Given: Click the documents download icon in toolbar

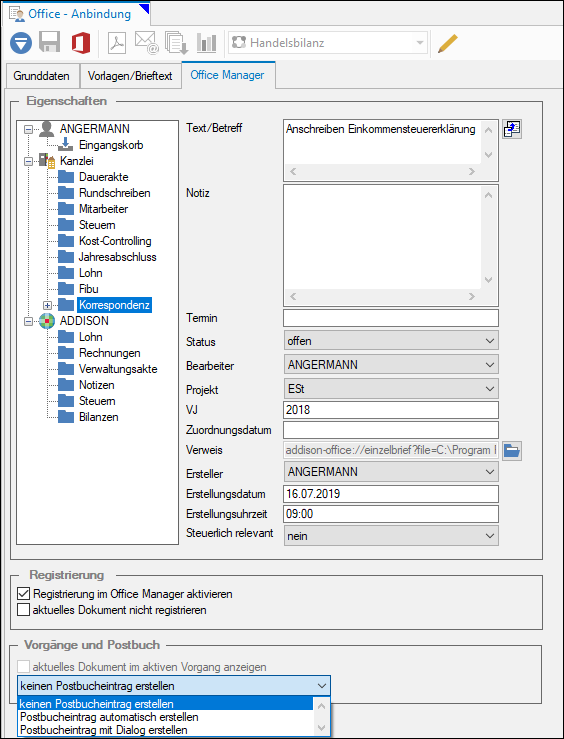Looking at the screenshot, I should pyautogui.click(x=177, y=43).
